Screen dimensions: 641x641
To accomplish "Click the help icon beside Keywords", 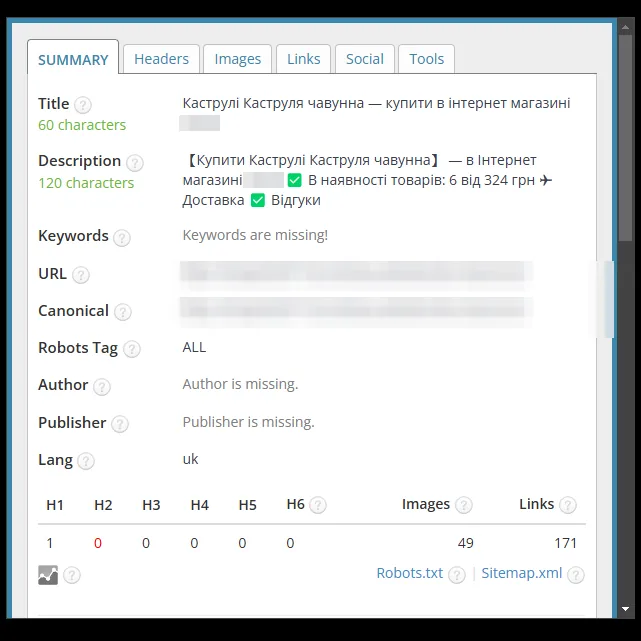I will (x=122, y=238).
